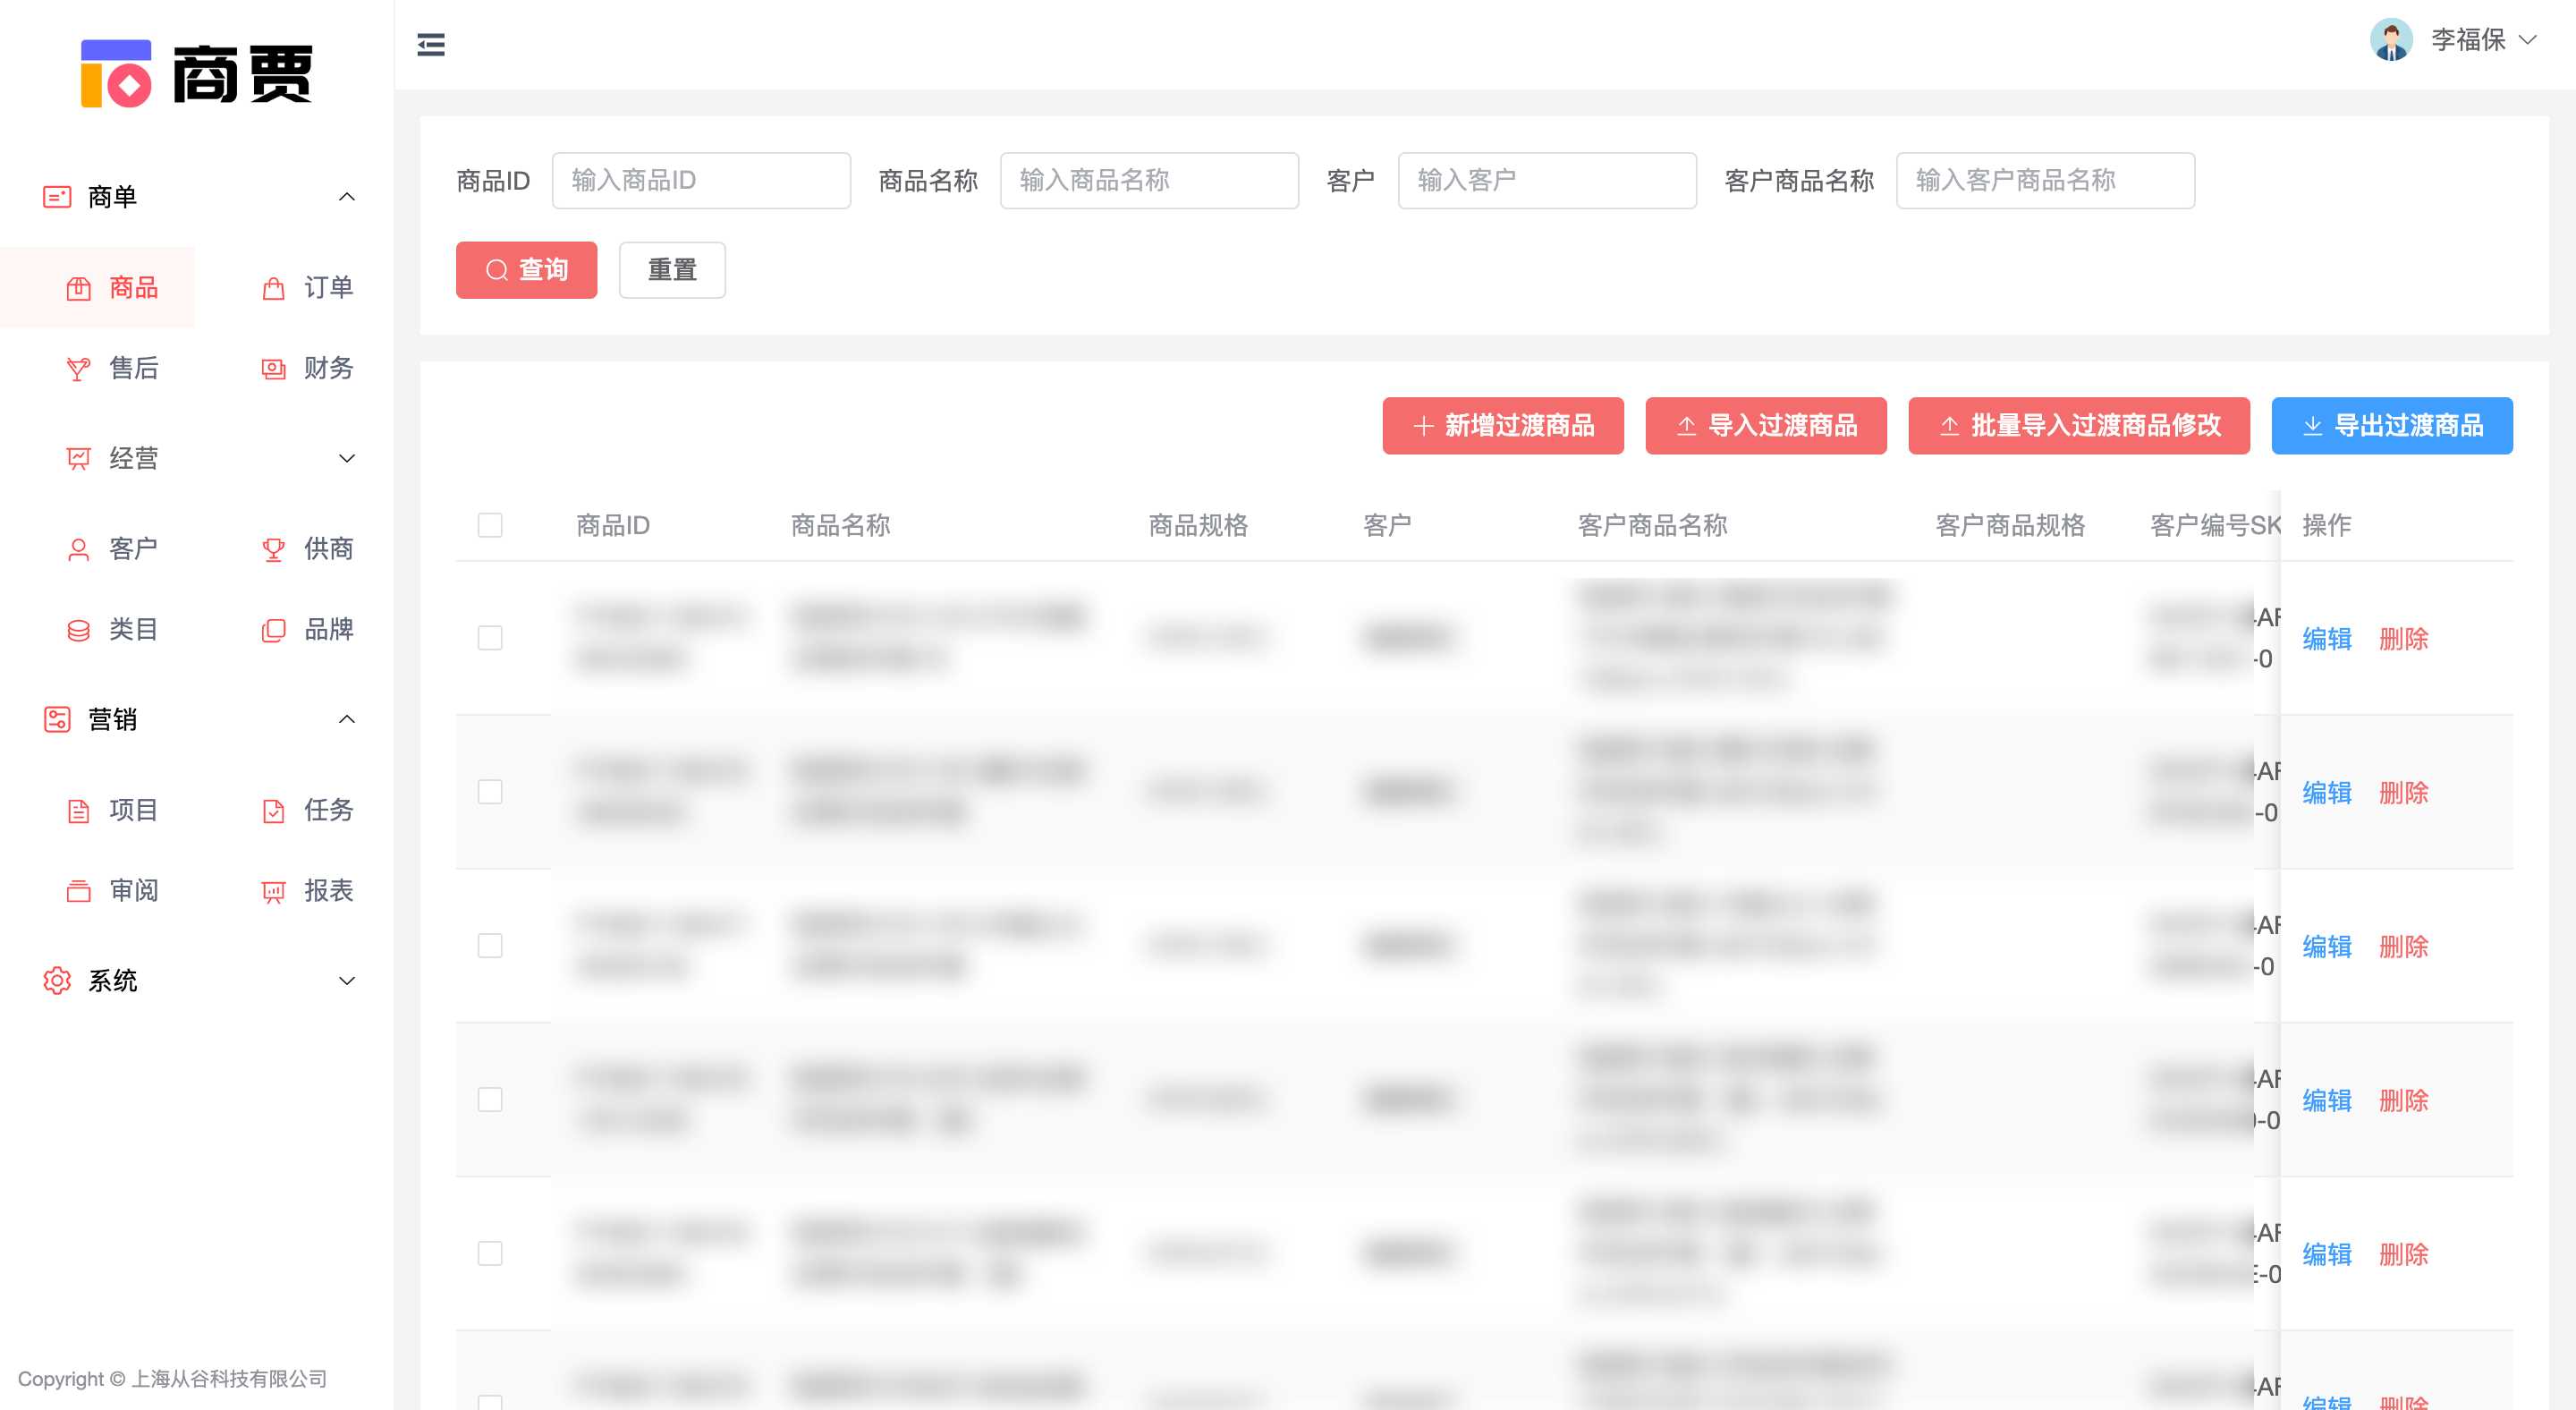Click the 品牌 brand copy icon

[x=273, y=630]
